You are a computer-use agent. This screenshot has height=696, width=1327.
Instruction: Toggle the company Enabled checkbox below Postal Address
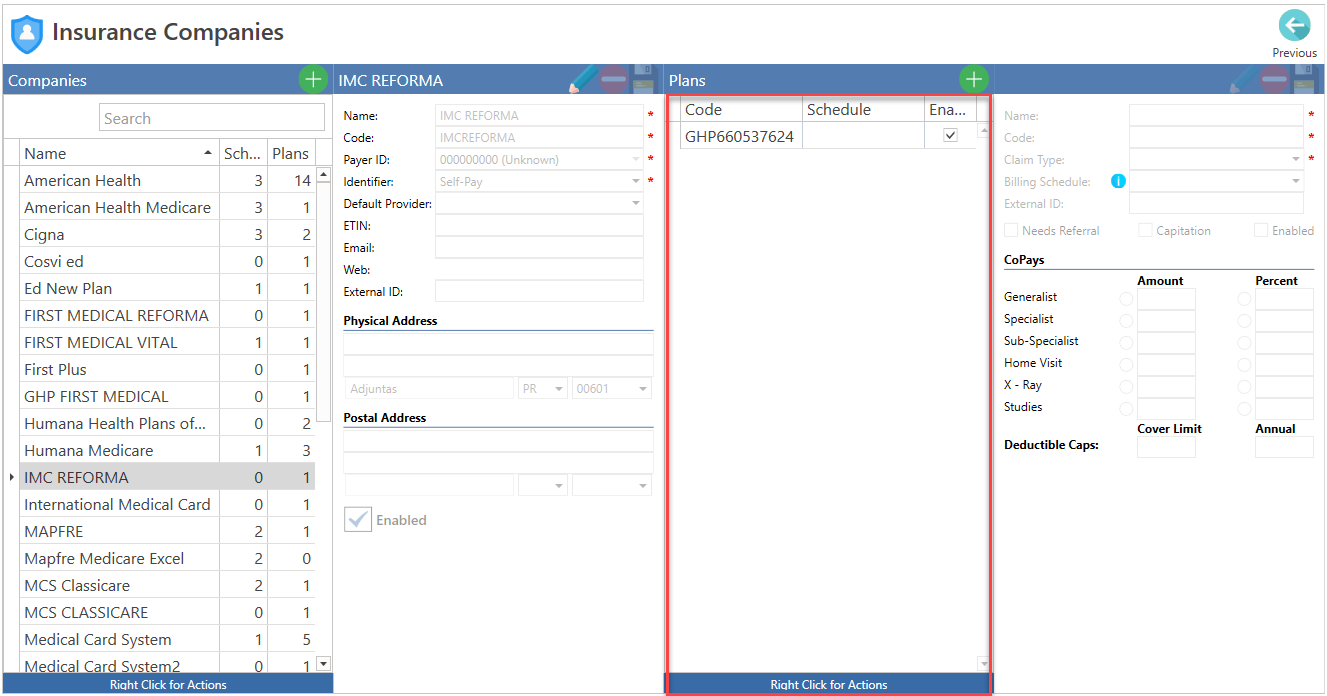point(358,519)
